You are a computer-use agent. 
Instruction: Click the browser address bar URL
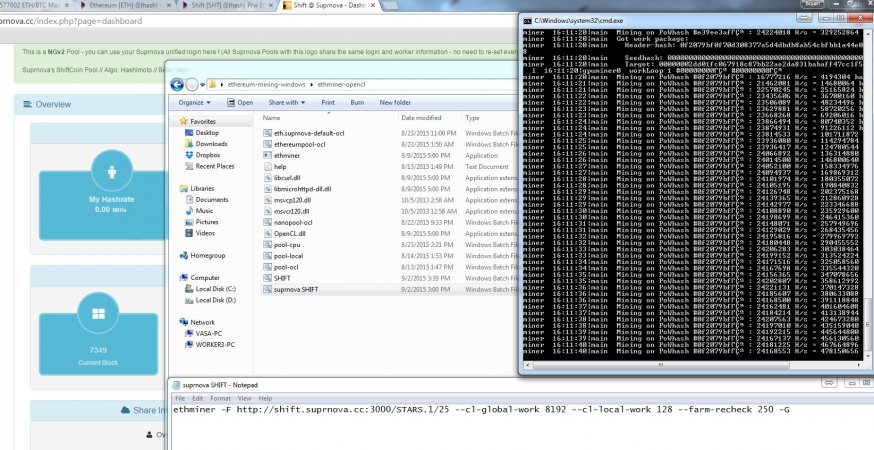pyautogui.click(x=70, y=21)
